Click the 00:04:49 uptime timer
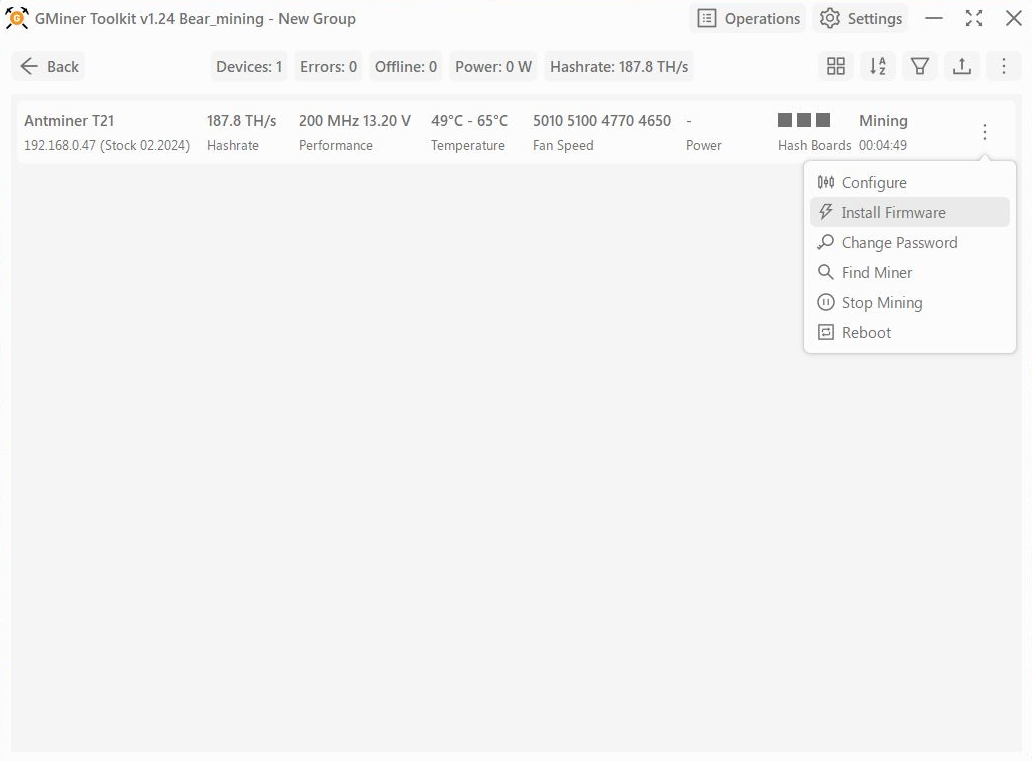This screenshot has height=761, width=1032. 883,145
